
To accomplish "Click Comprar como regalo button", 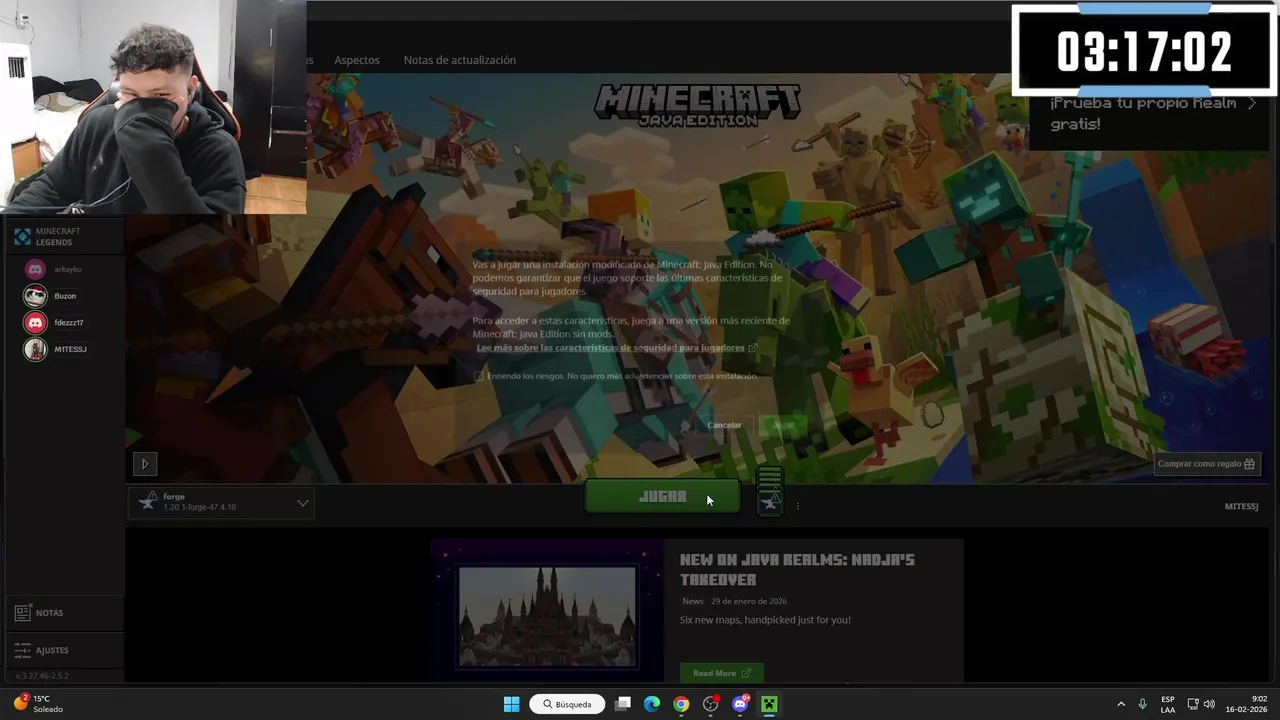I will [1206, 464].
